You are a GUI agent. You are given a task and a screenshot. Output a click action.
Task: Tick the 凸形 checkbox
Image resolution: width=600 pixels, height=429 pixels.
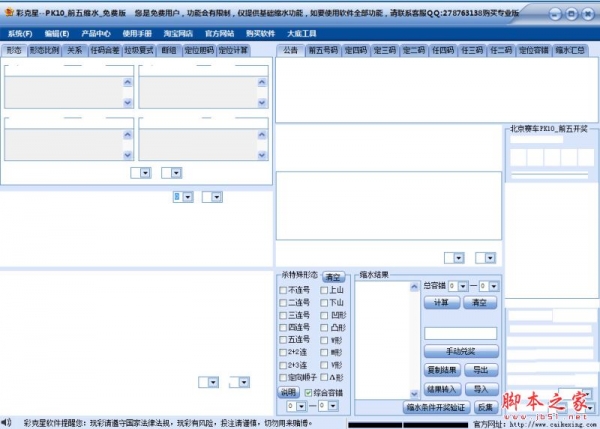click(324, 328)
